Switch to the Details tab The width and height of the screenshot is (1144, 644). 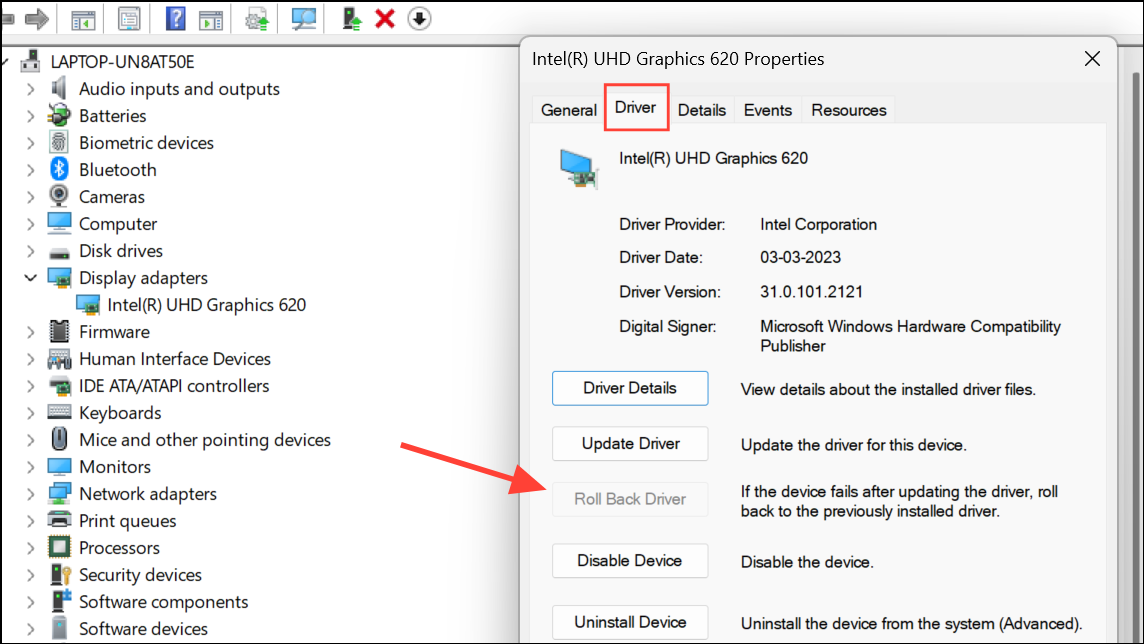click(701, 110)
